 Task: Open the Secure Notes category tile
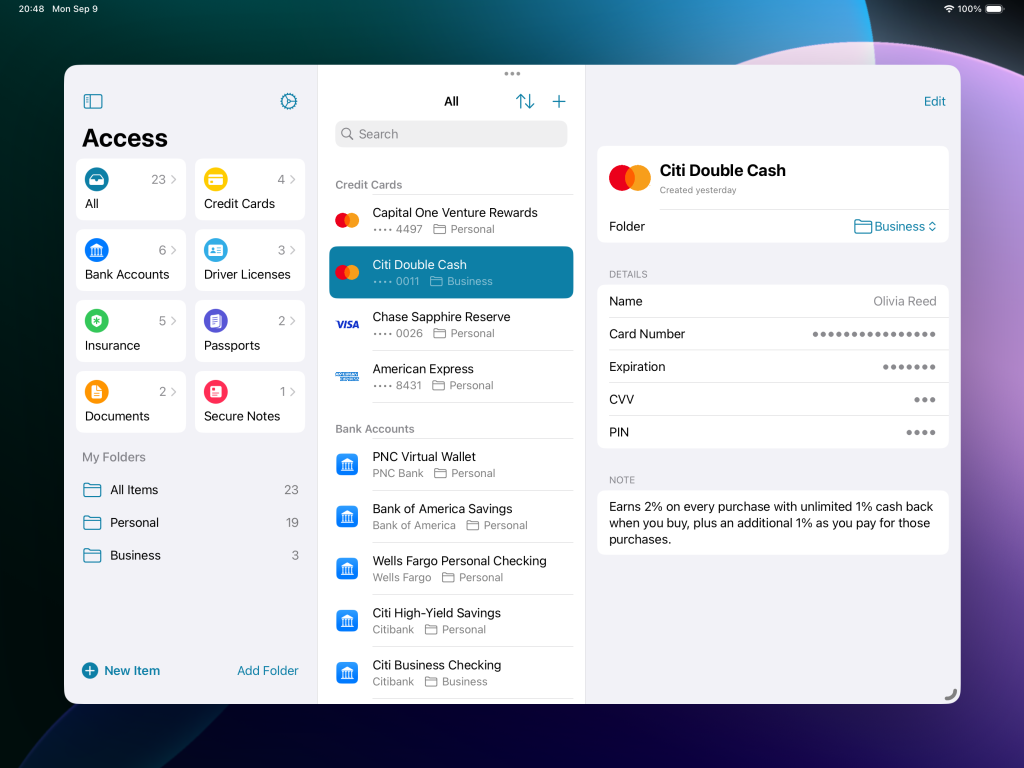point(250,402)
